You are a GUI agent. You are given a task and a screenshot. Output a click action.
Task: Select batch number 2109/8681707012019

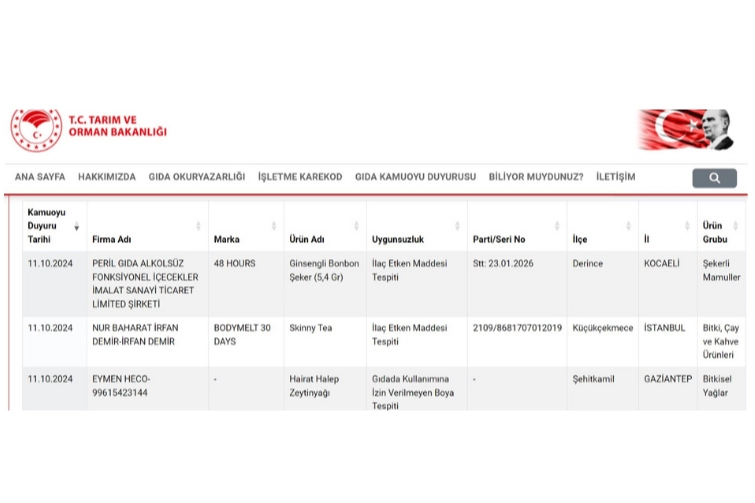pyautogui.click(x=517, y=341)
